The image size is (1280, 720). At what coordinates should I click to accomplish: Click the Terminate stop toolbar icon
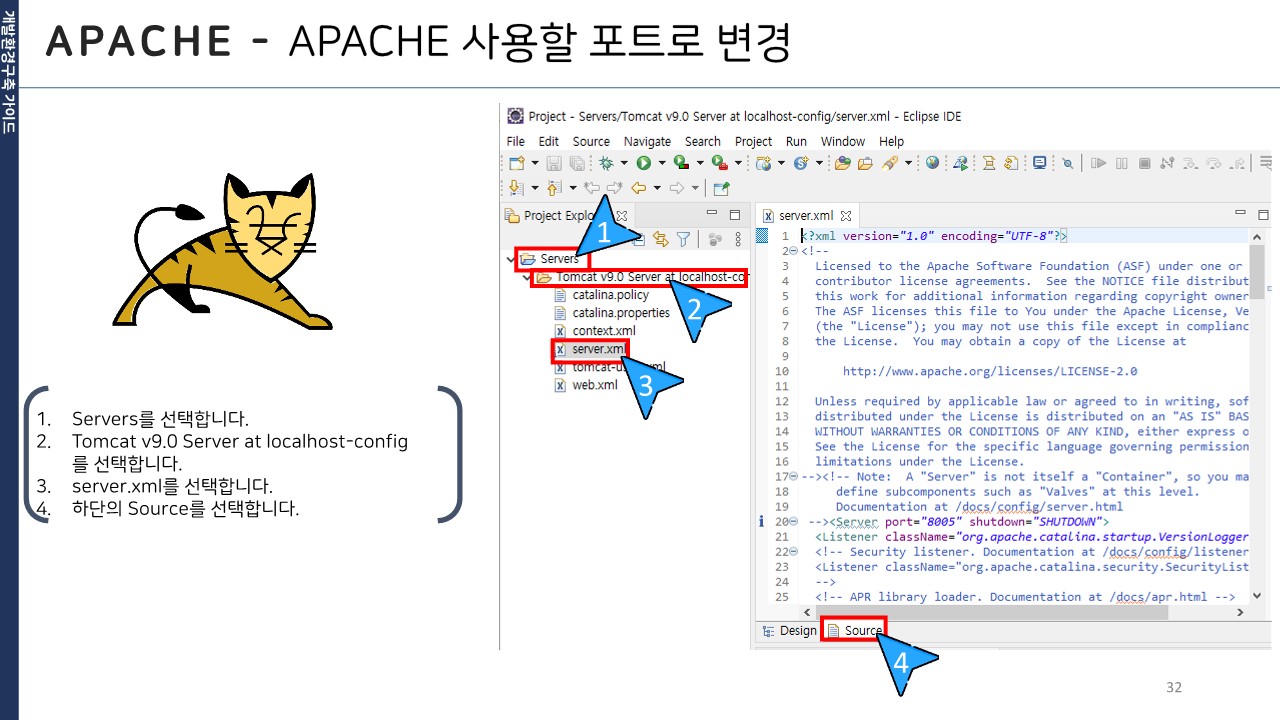click(1144, 163)
